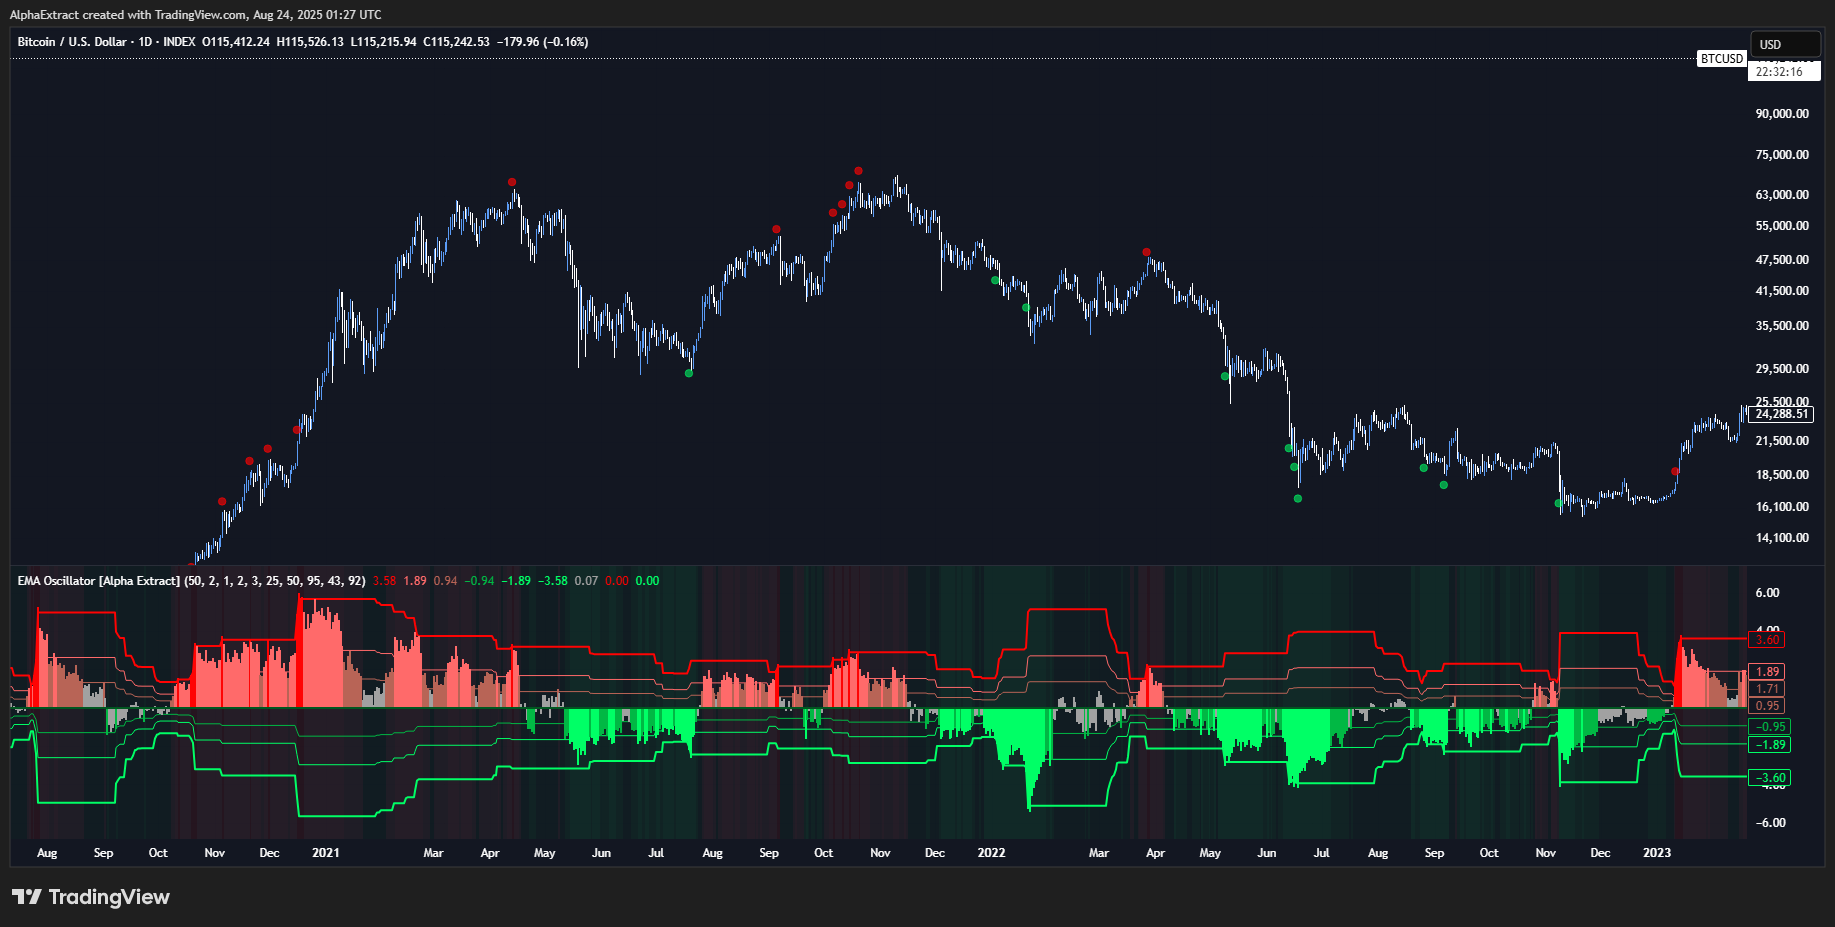Click the 35,500.00 price axis label
1835x927 pixels.
pos(1782,326)
